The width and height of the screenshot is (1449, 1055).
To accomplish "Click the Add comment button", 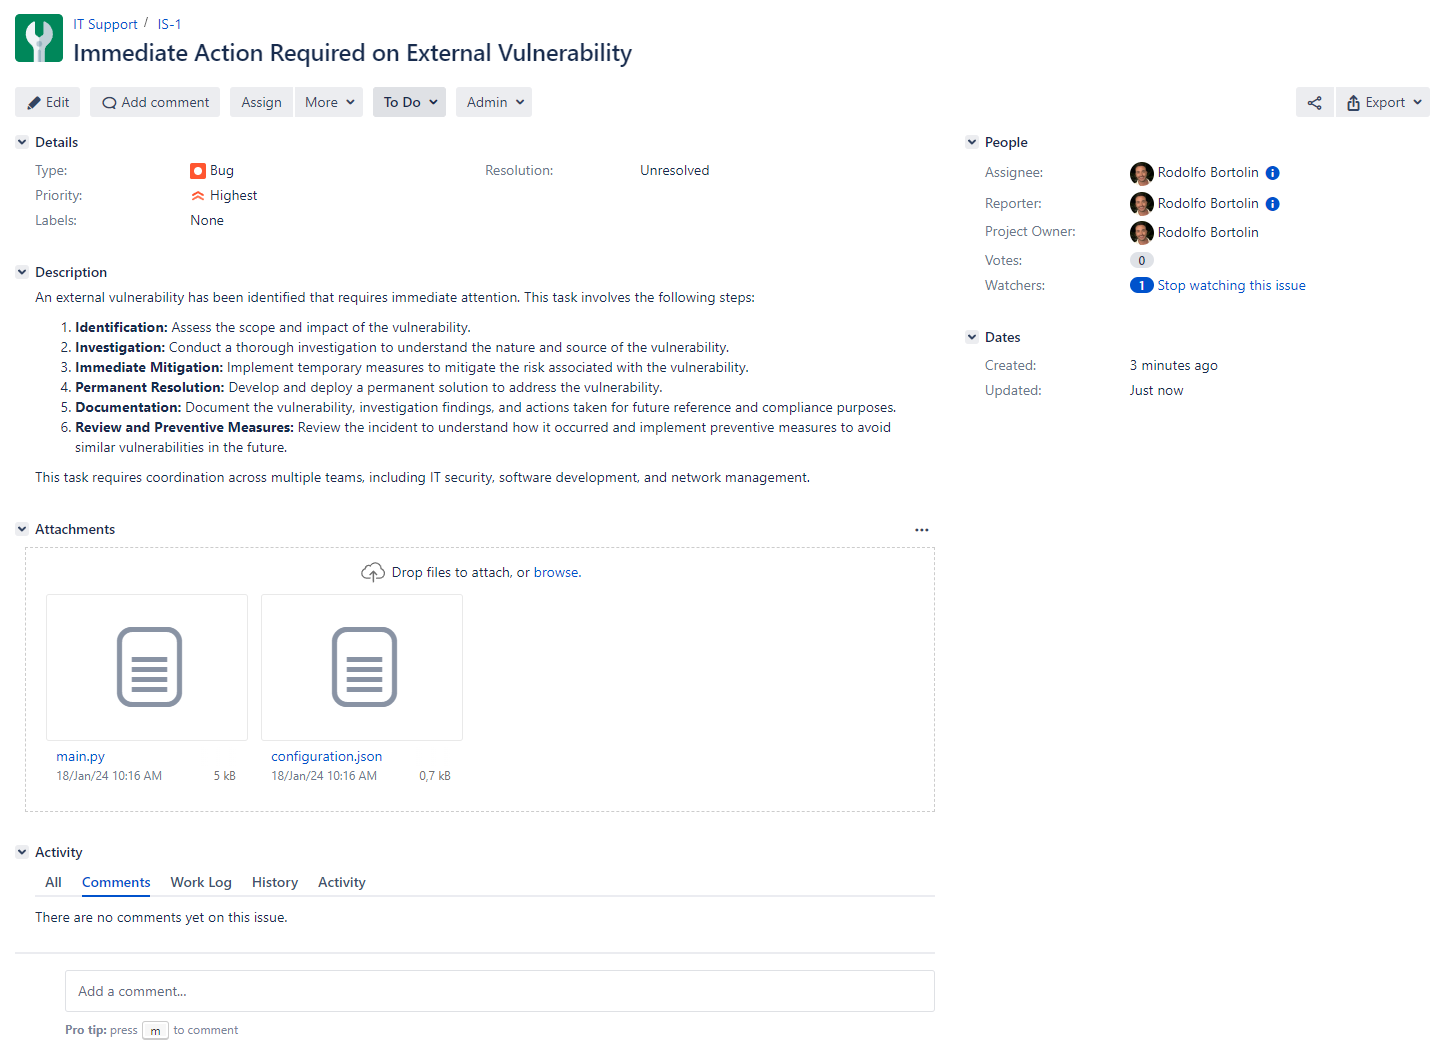I will coord(155,102).
